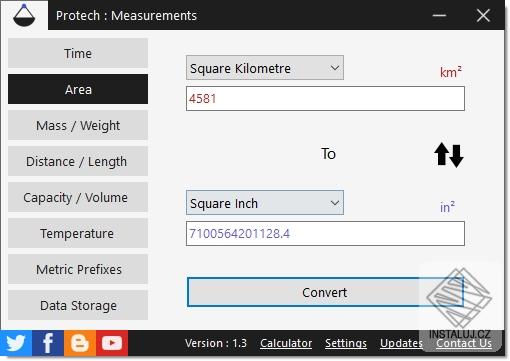Click the Convert button
The width and height of the screenshot is (510, 361).
point(325,292)
